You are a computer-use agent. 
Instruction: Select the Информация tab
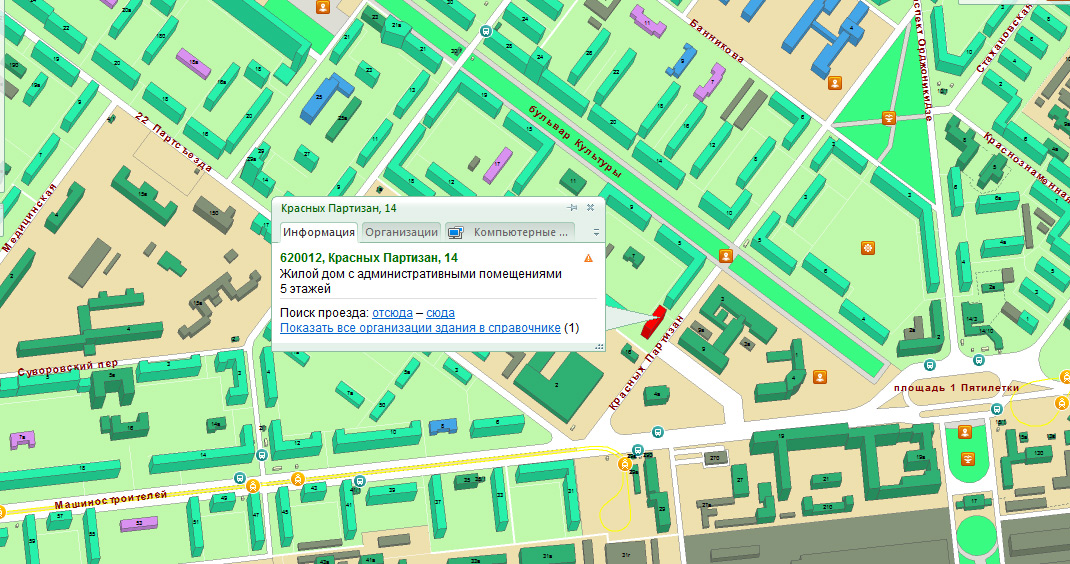pyautogui.click(x=319, y=232)
